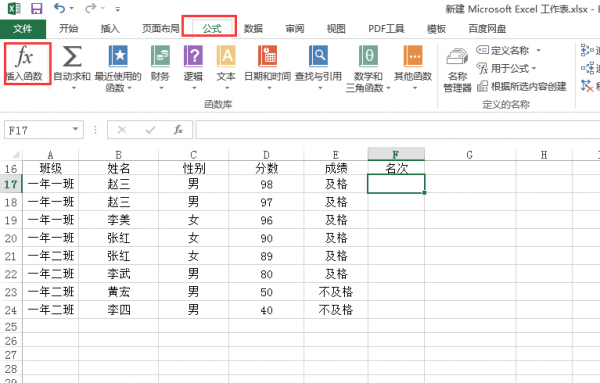Open Date and Time (日期和时间) functions
Image resolution: width=600 pixels, height=383 pixels.
point(268,63)
